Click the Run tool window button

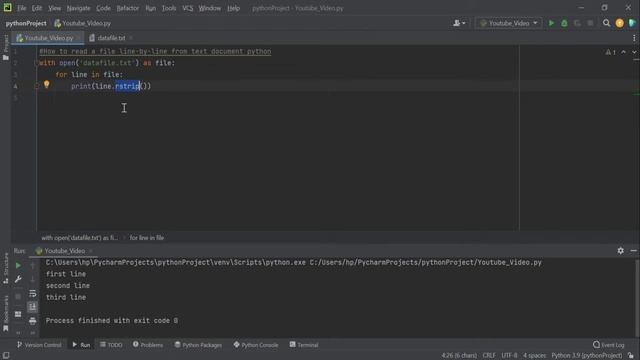pyautogui.click(x=81, y=345)
